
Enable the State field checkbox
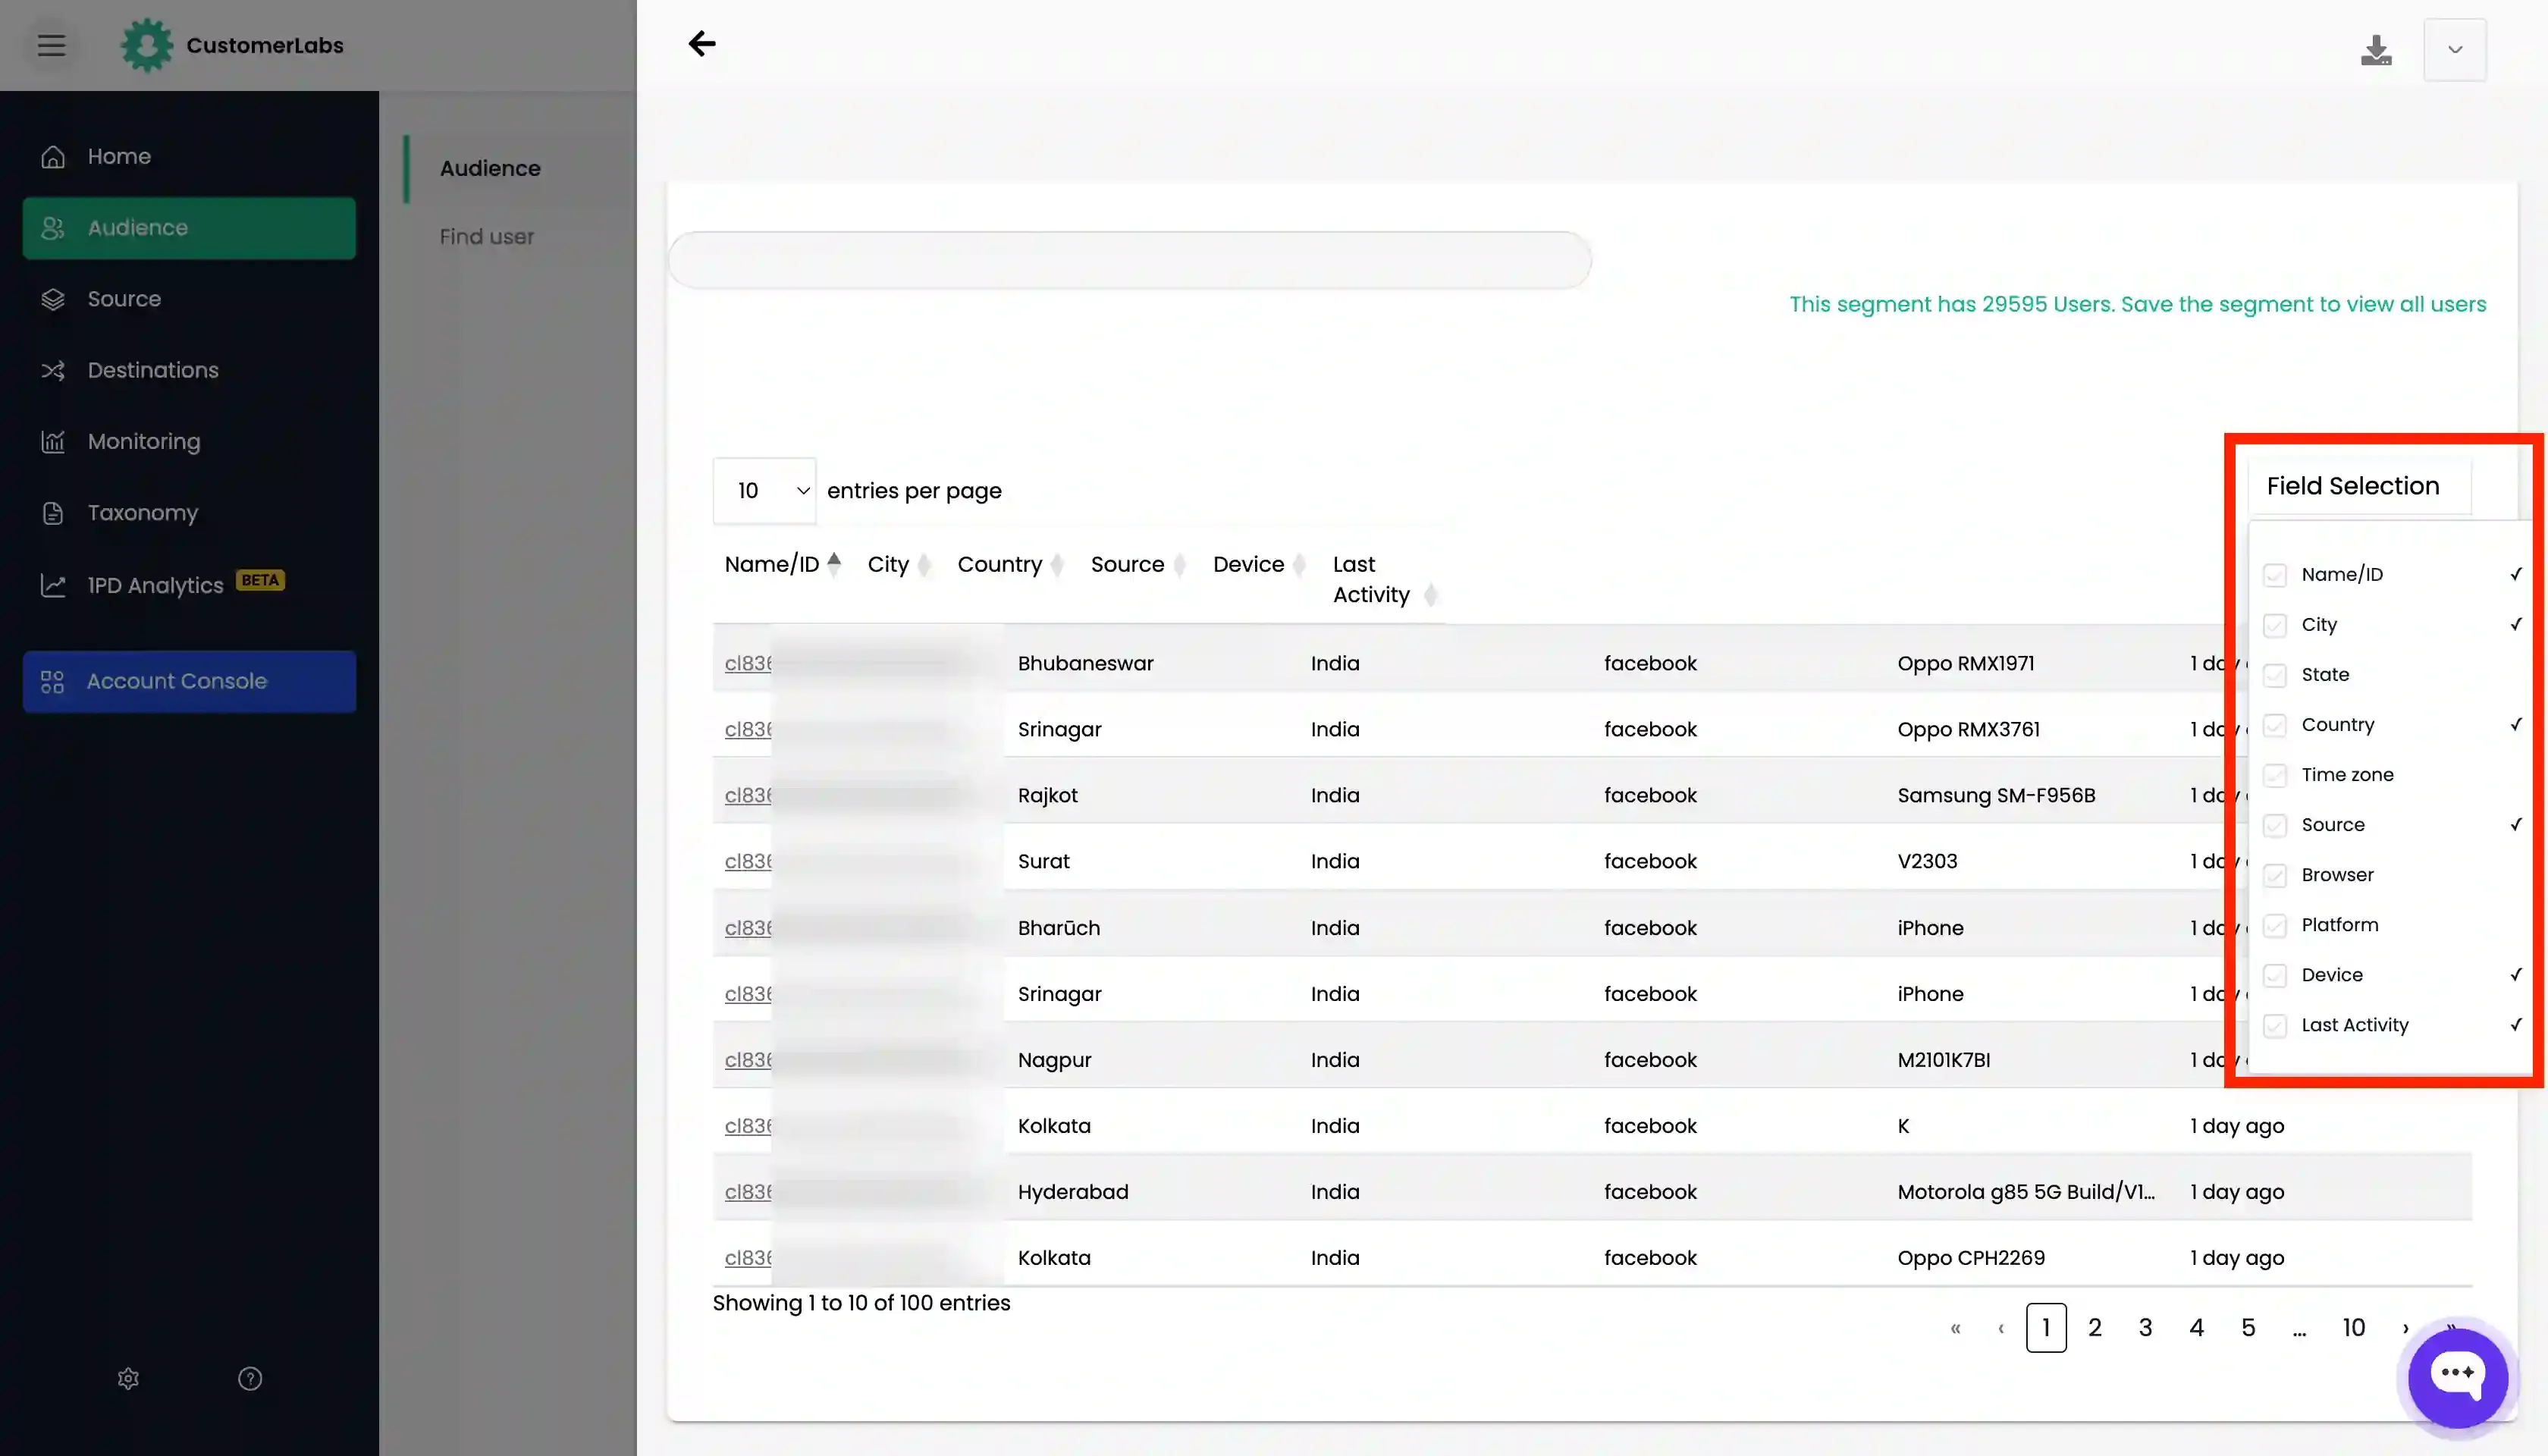(x=2275, y=675)
